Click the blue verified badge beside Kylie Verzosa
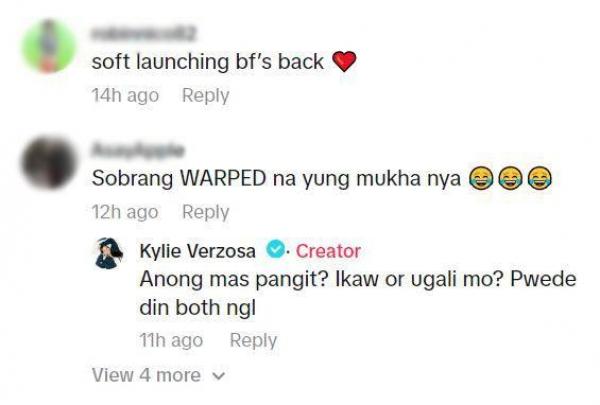 275,250
